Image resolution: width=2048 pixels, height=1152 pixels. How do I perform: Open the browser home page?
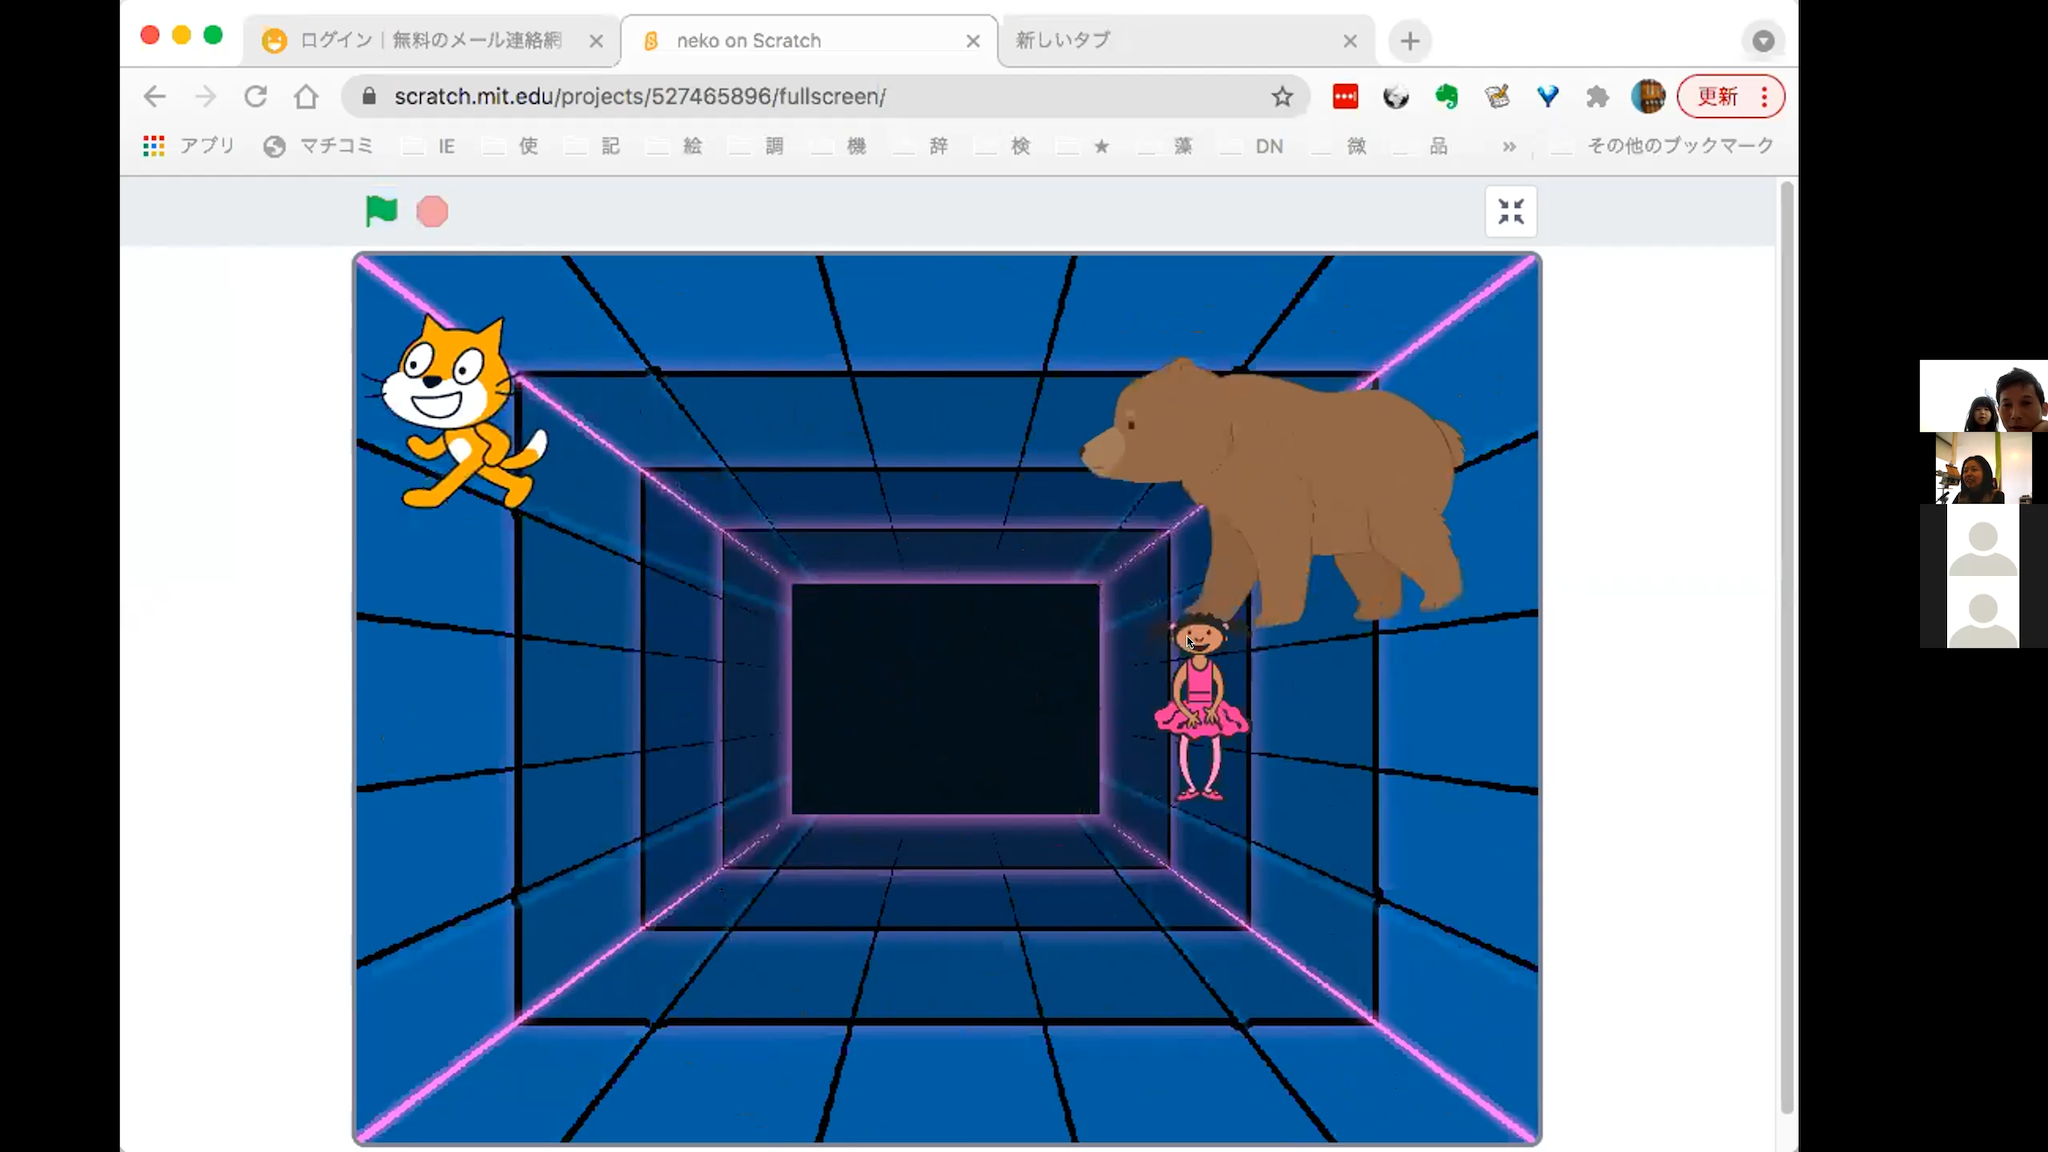(306, 96)
